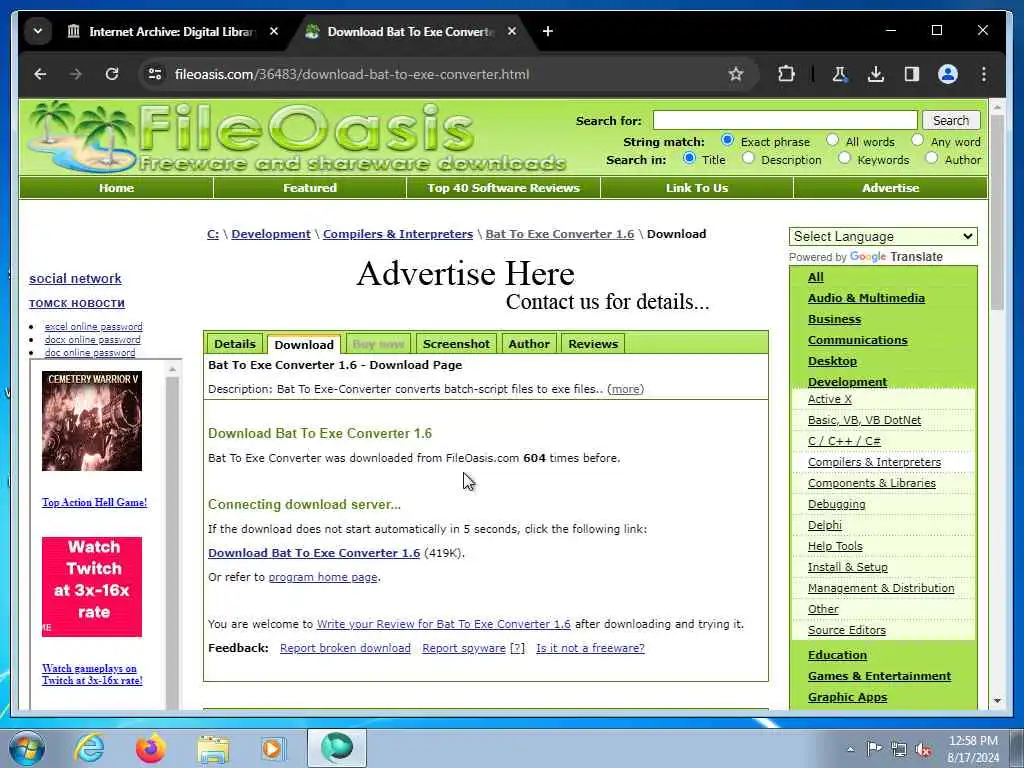Image resolution: width=1024 pixels, height=768 pixels.
Task: Click the muted volume tray icon
Action: click(923, 750)
